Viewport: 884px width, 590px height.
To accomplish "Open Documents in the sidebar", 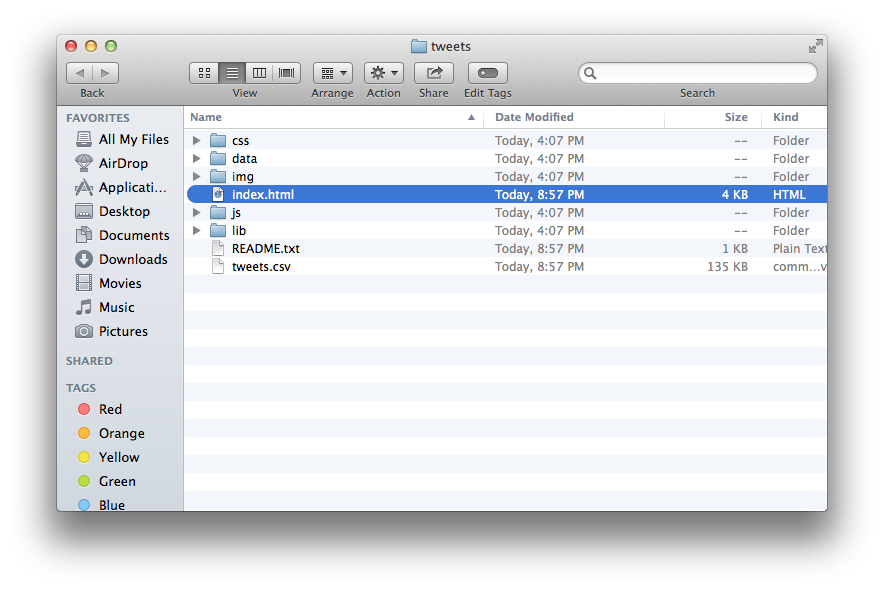I will click(x=122, y=235).
